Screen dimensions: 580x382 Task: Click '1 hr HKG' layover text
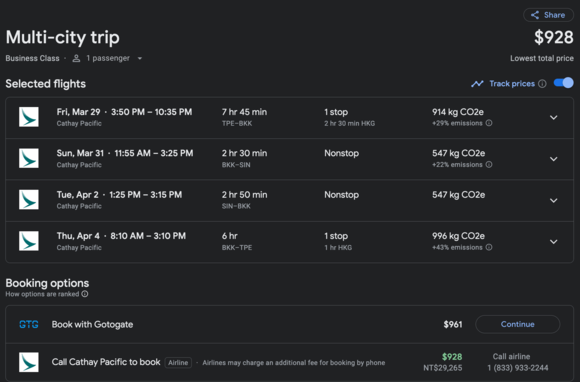pos(338,247)
